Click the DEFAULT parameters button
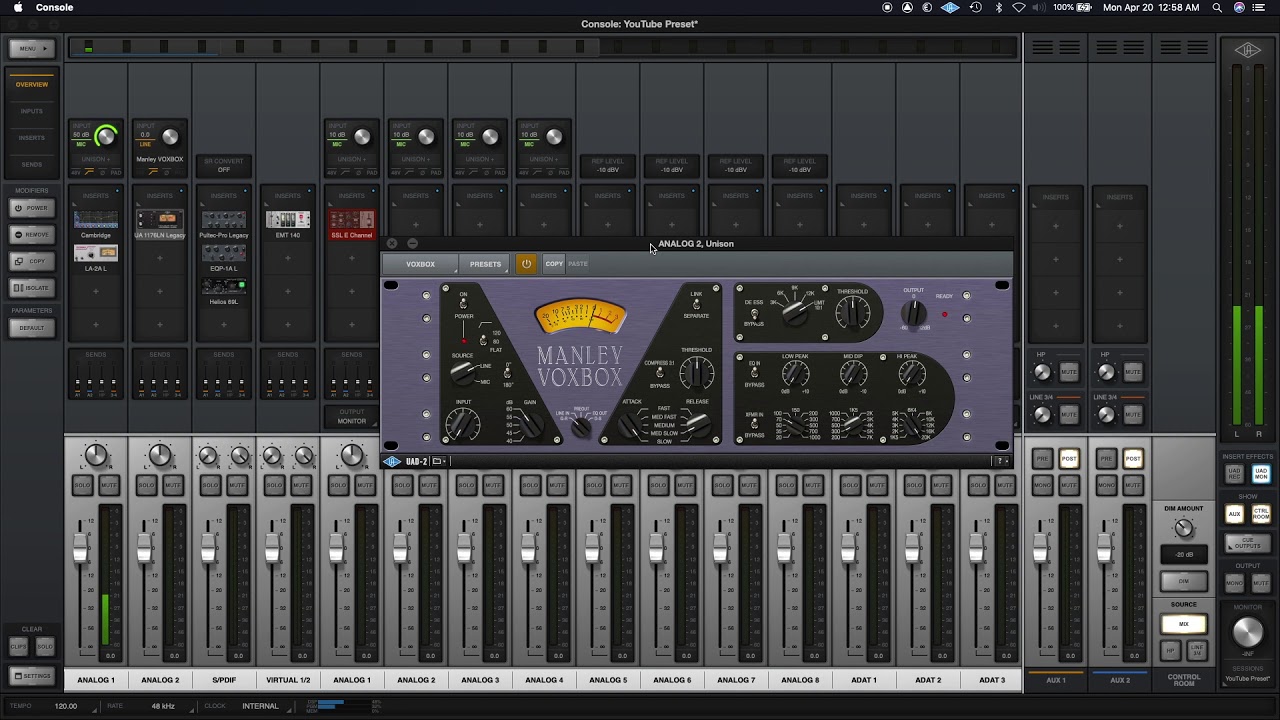 (31, 328)
